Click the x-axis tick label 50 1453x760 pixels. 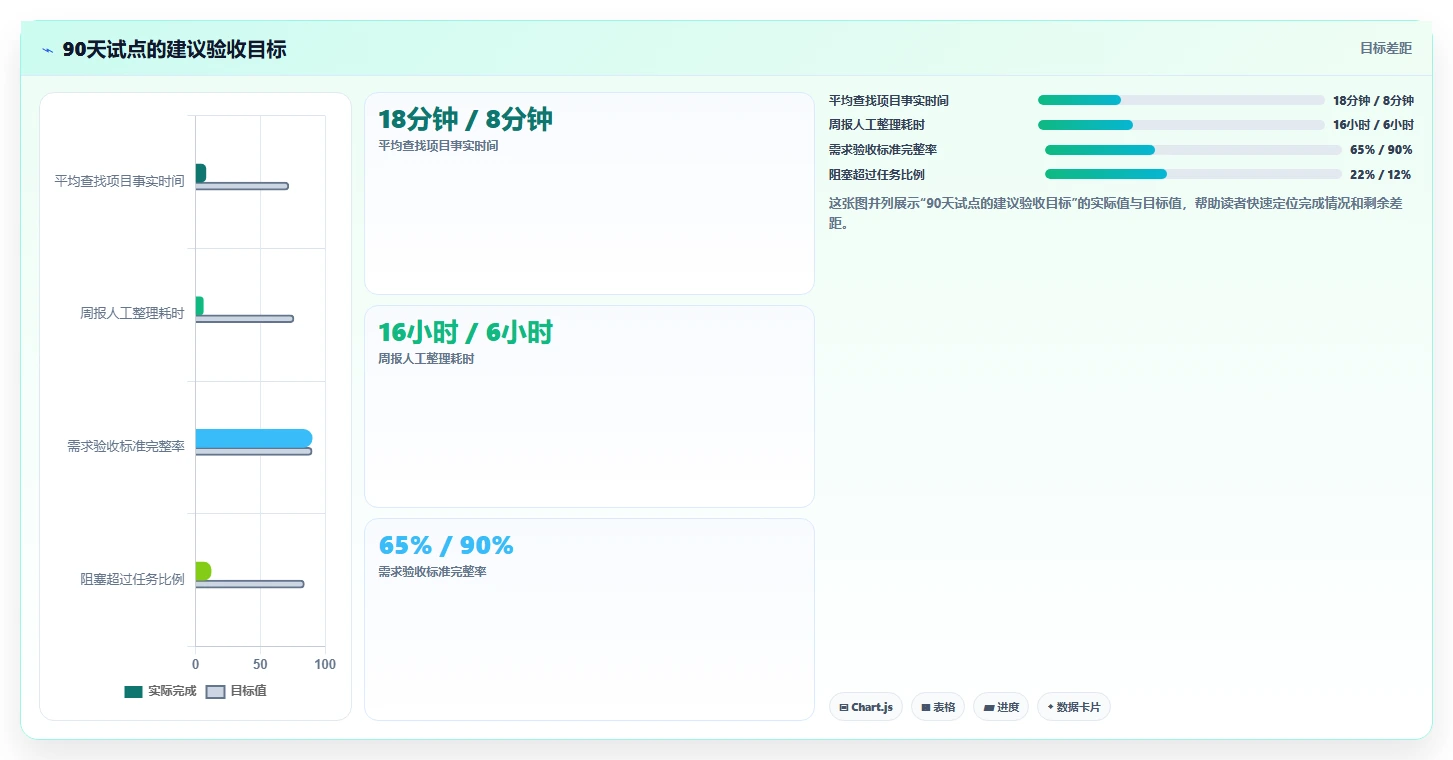(x=260, y=665)
